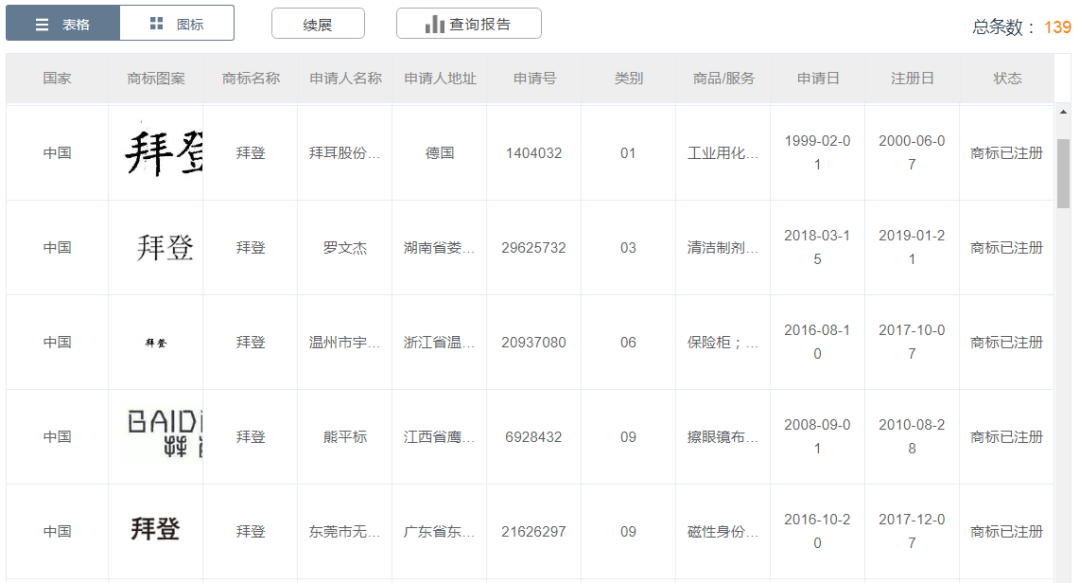1080x583 pixels.
Task: Open BAIDI trademark image in row 6928432
Action: [165, 434]
